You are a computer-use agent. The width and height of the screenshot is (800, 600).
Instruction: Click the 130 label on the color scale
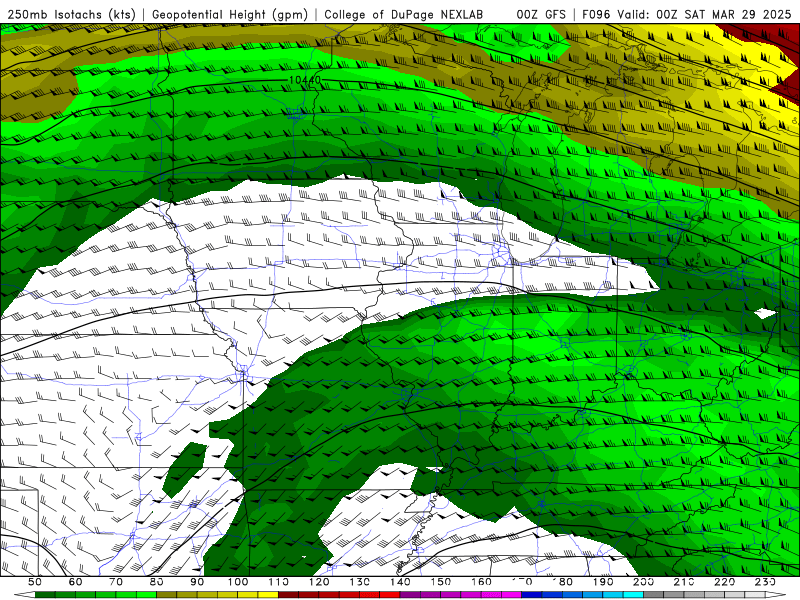(x=360, y=582)
